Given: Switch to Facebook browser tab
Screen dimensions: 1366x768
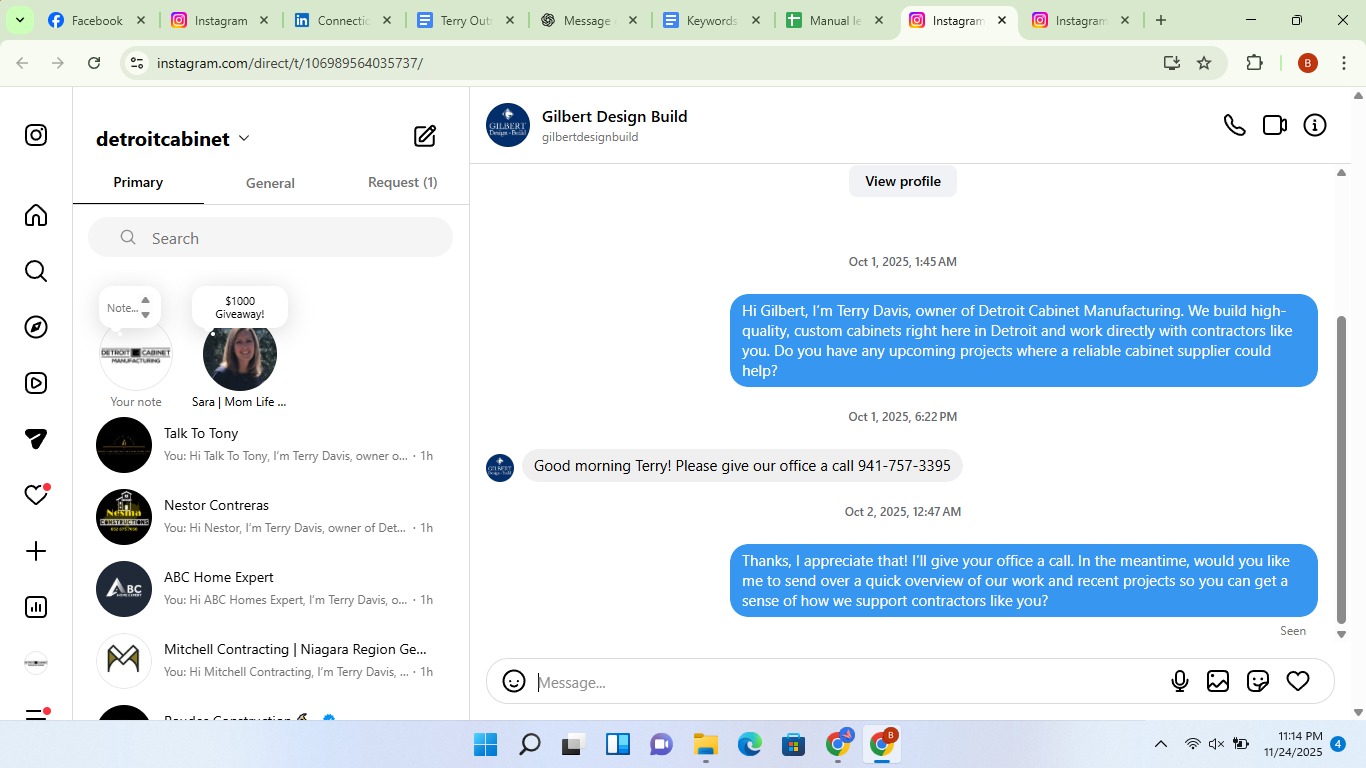Looking at the screenshot, I should coord(97,20).
